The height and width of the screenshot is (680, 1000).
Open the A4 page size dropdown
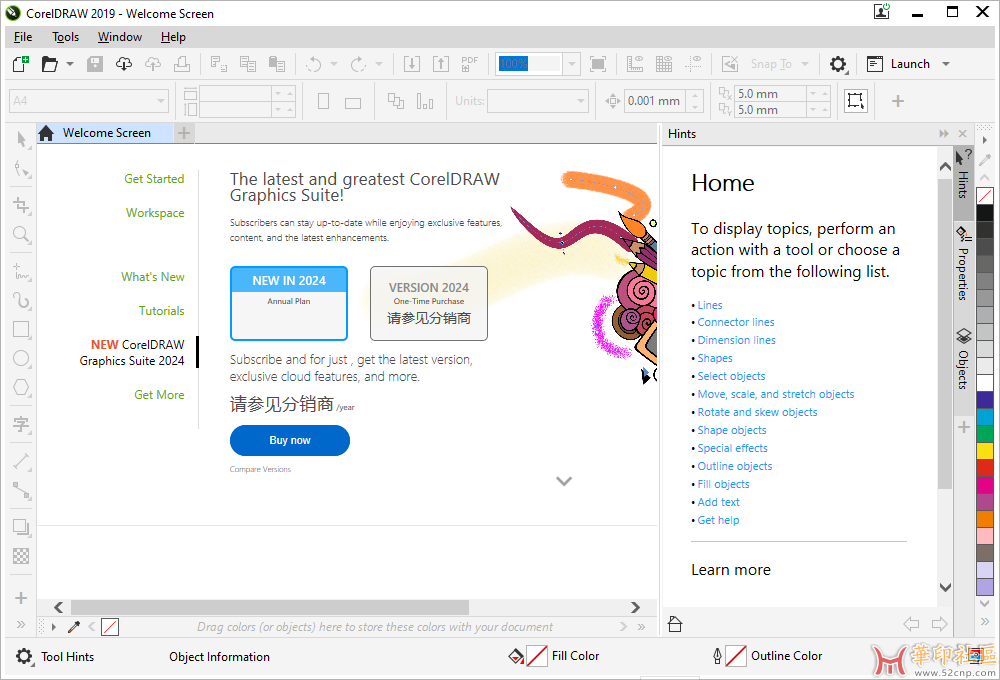[x=161, y=101]
